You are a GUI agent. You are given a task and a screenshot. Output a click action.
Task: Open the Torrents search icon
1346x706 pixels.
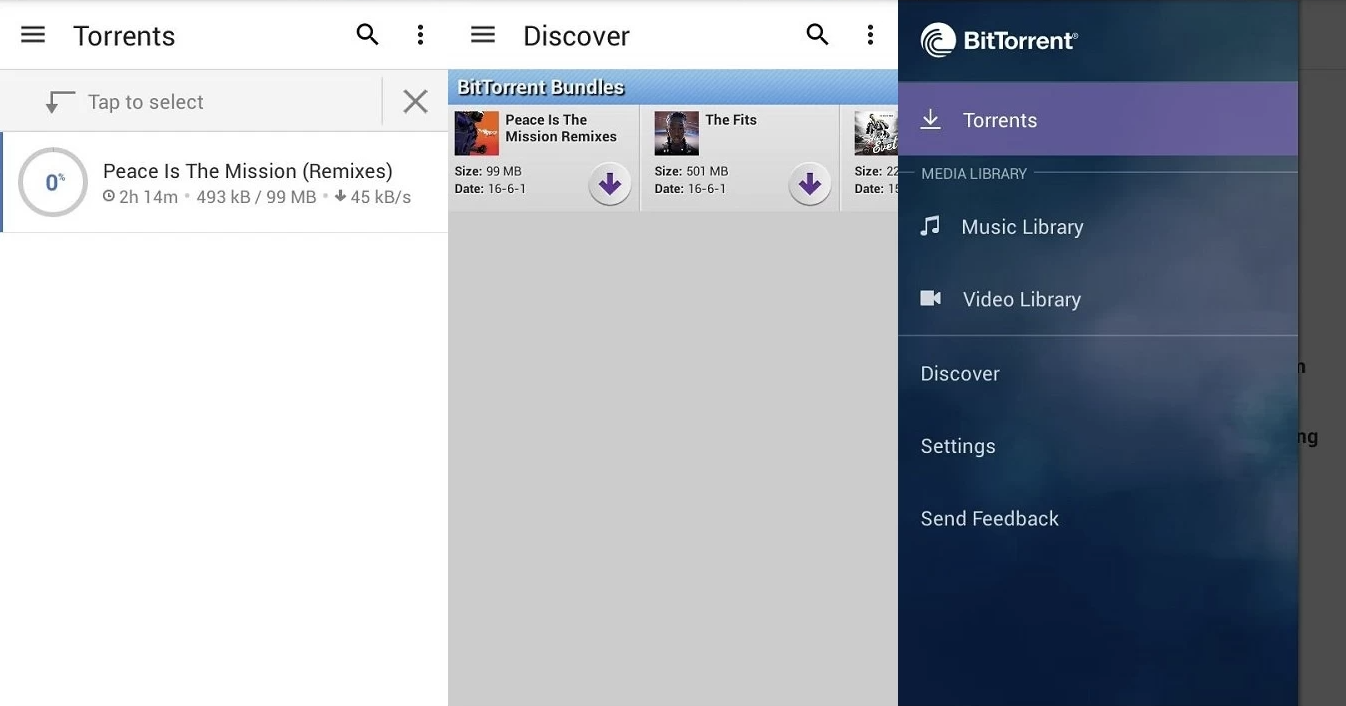pyautogui.click(x=367, y=35)
